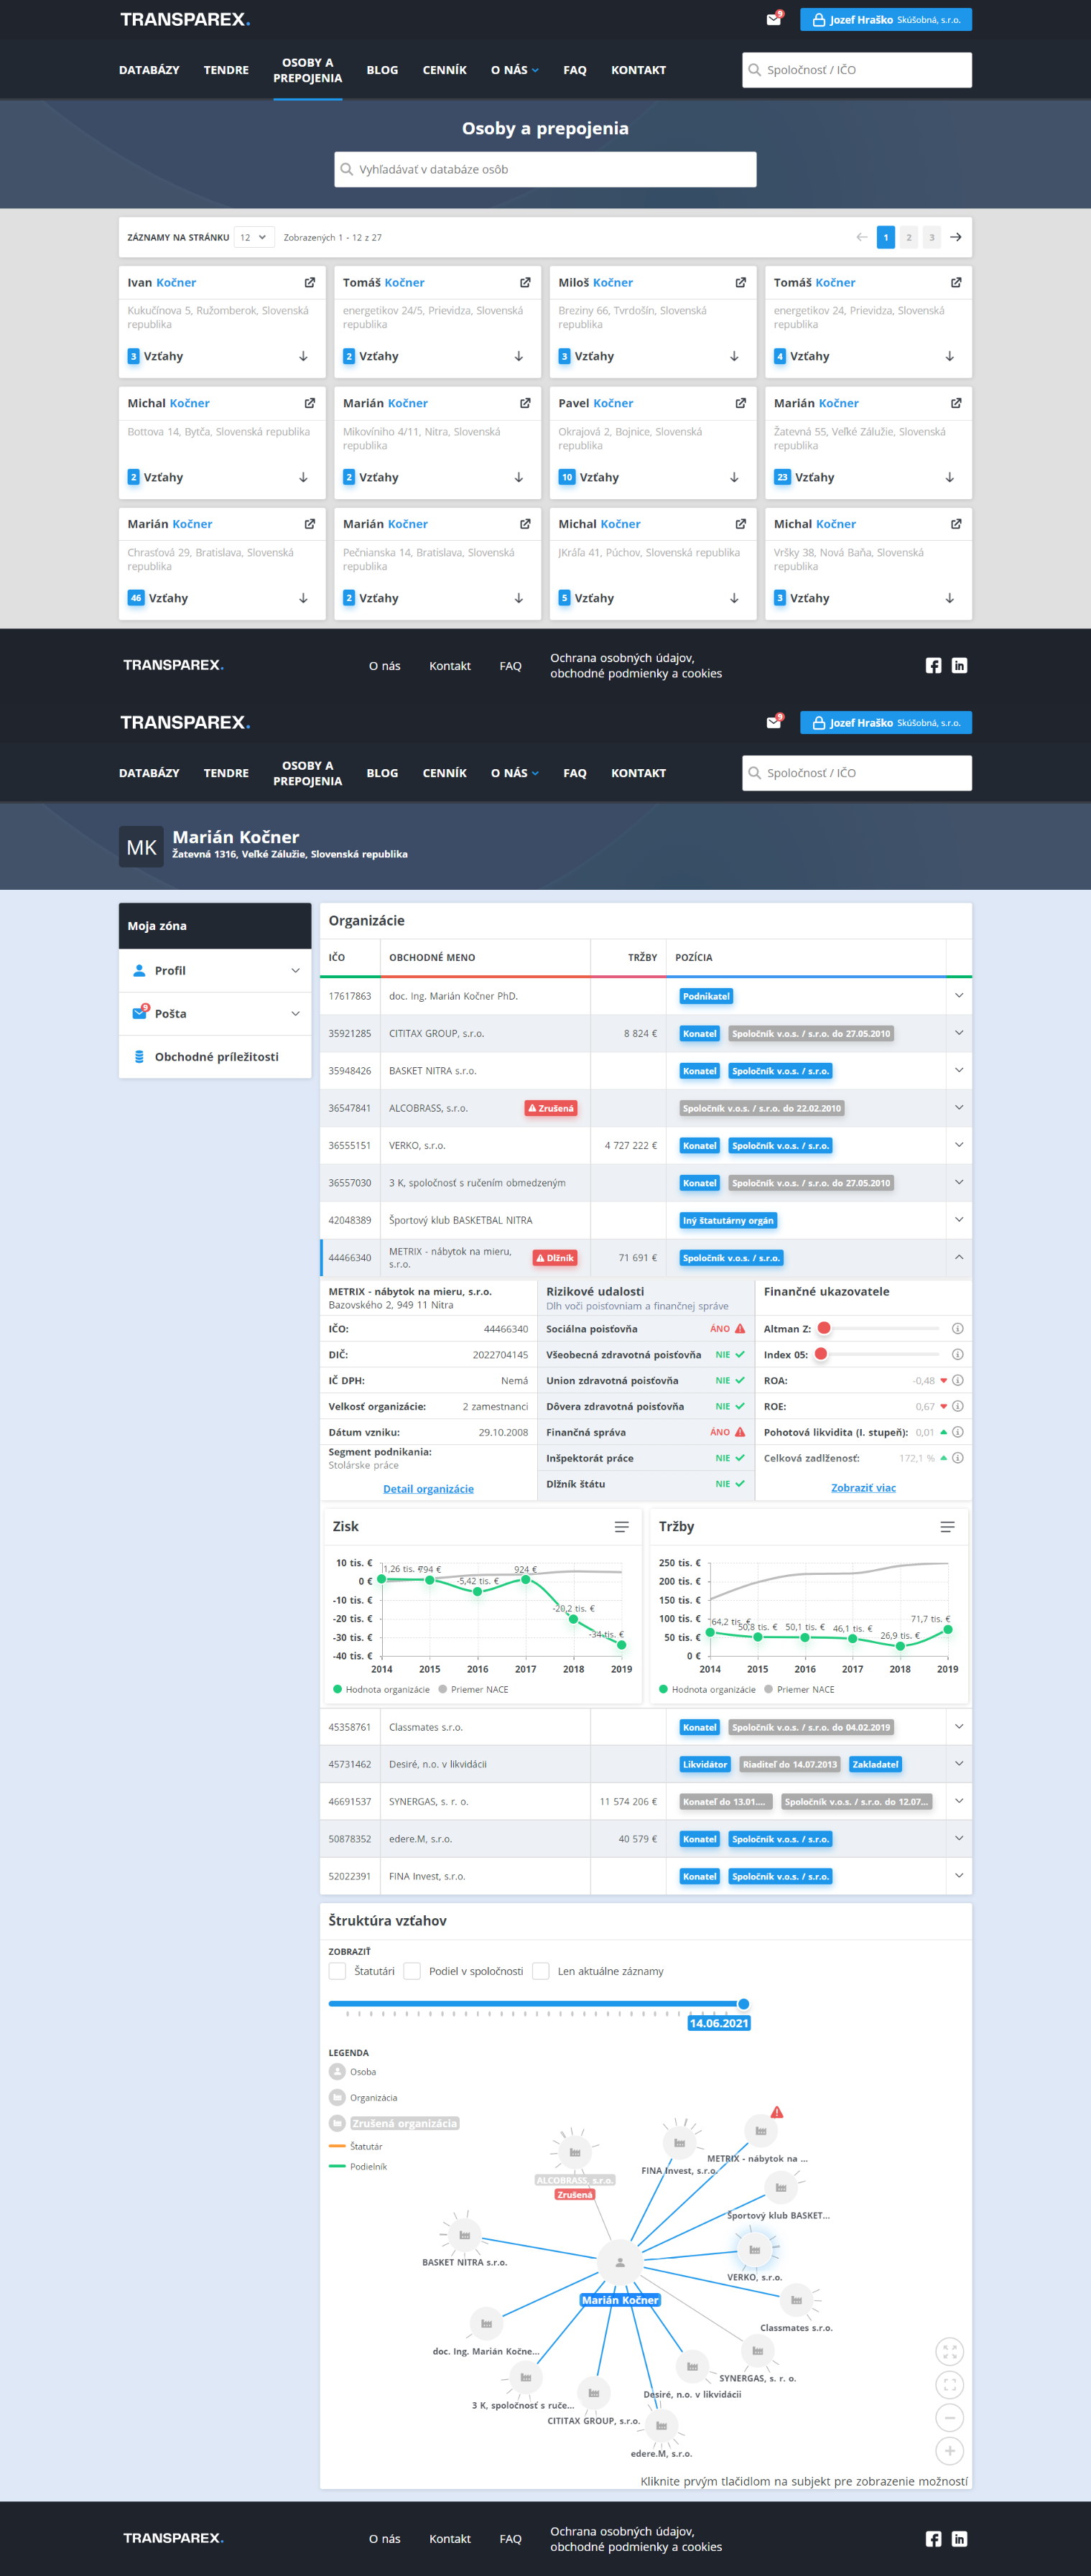Click the Vyhľadávať v databáze osôb search field
Image resolution: width=1091 pixels, height=2576 pixels.
point(545,170)
